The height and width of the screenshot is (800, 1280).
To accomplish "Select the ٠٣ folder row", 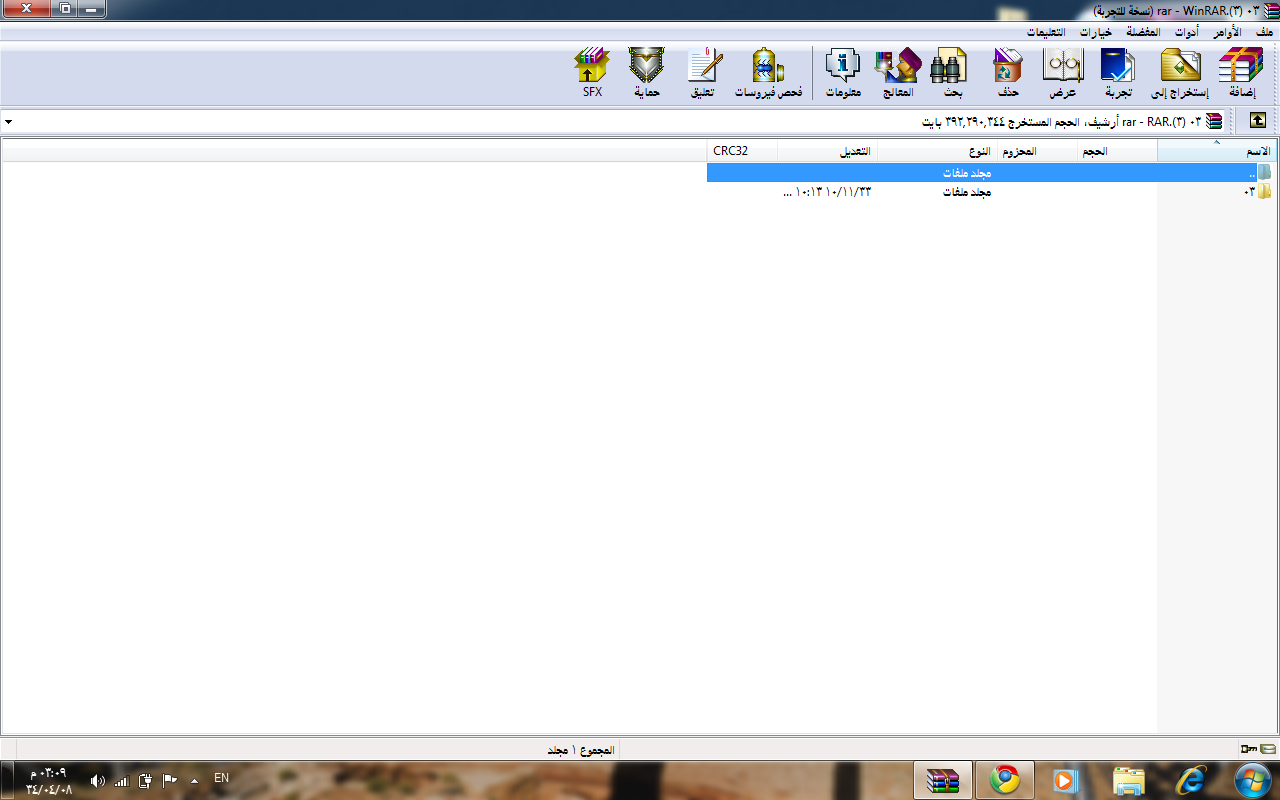I will (x=990, y=191).
